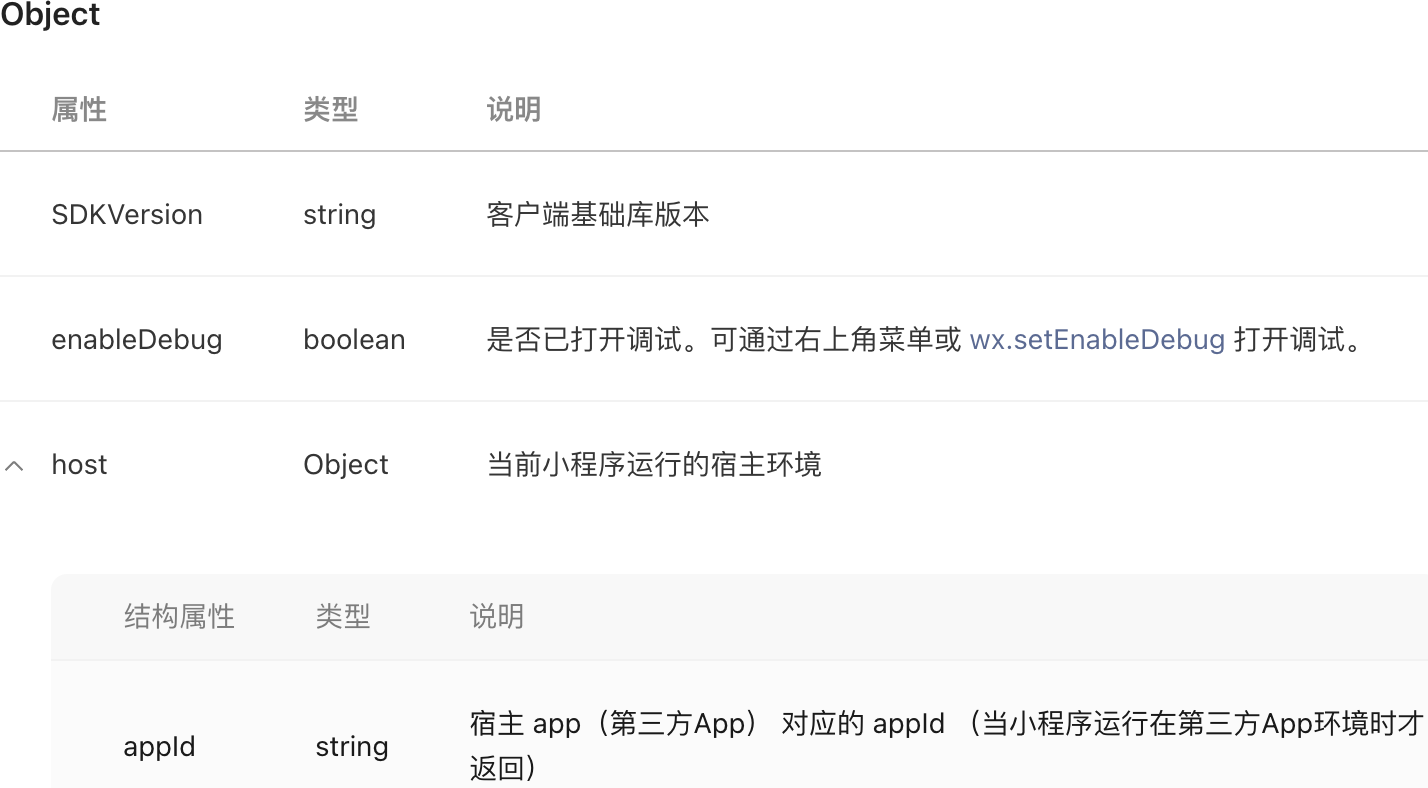Click the host property name
This screenshot has height=788, width=1428.
79,464
